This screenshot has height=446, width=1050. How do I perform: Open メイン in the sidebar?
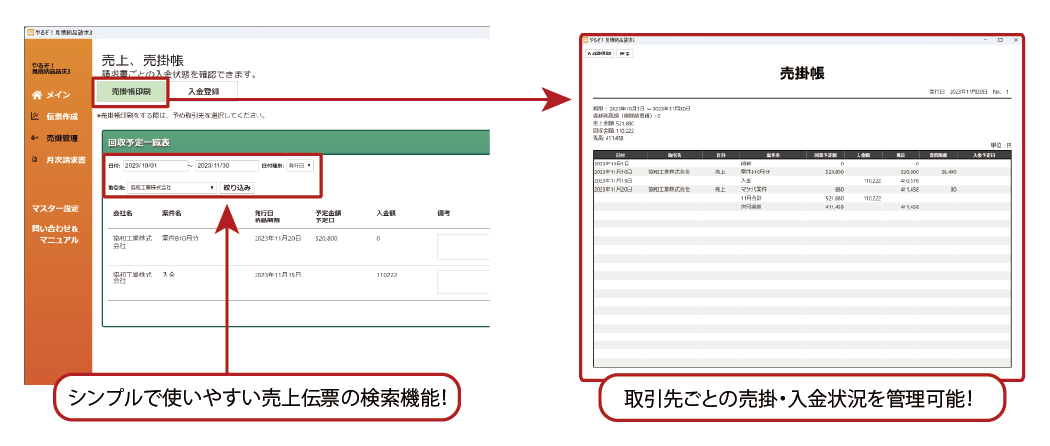[x=58, y=95]
